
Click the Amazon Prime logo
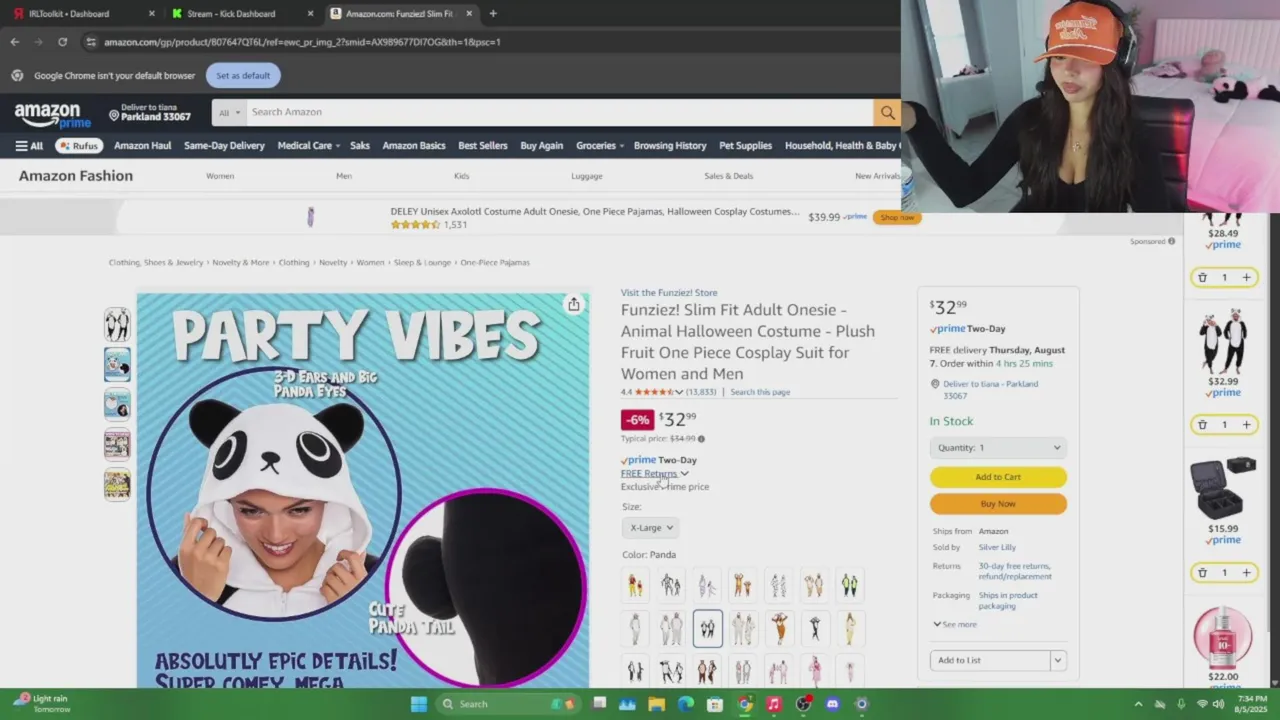click(52, 115)
